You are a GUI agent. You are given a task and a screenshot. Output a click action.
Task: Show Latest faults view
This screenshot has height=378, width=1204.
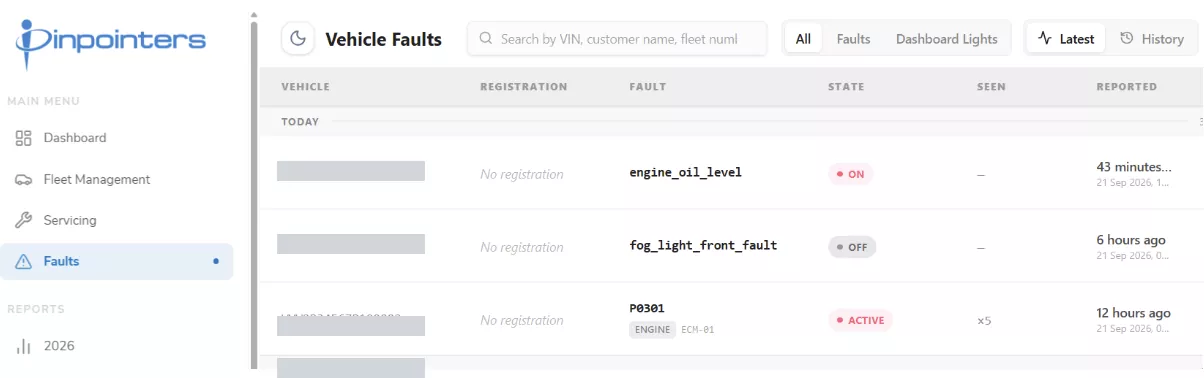point(1066,39)
